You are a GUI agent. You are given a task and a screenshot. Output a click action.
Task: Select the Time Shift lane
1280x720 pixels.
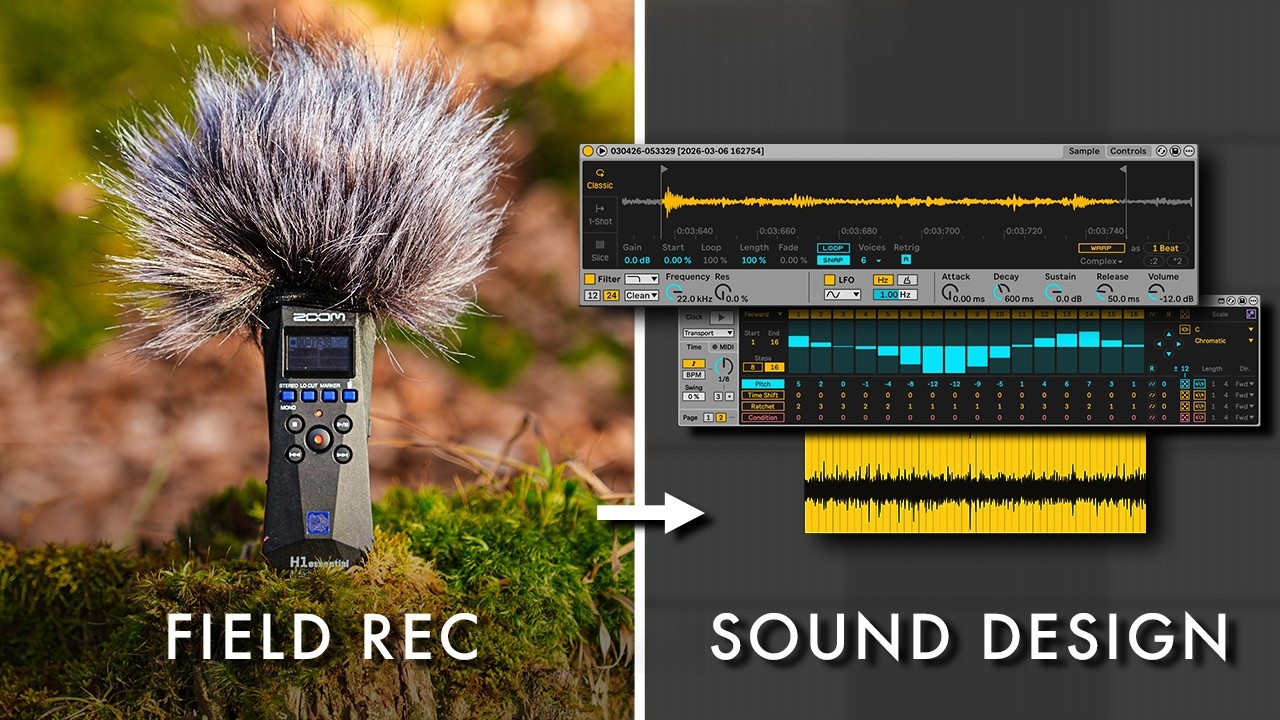[x=762, y=395]
